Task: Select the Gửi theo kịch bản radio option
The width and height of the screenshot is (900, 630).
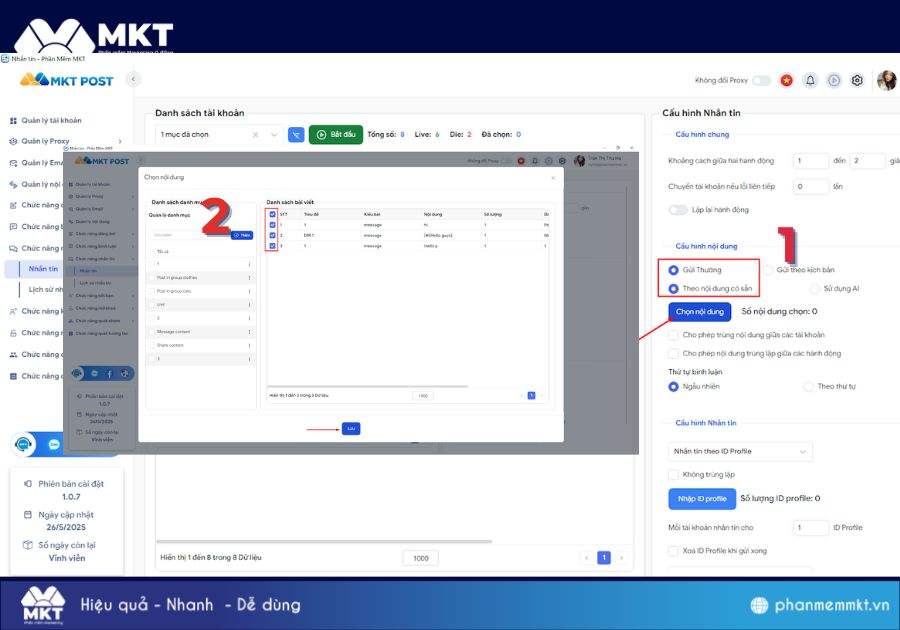Action: (x=769, y=270)
